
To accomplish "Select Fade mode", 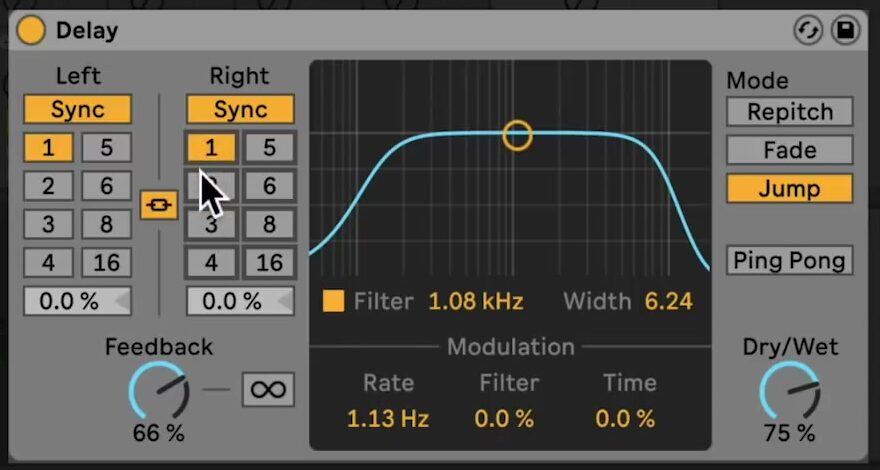I will point(790,150).
